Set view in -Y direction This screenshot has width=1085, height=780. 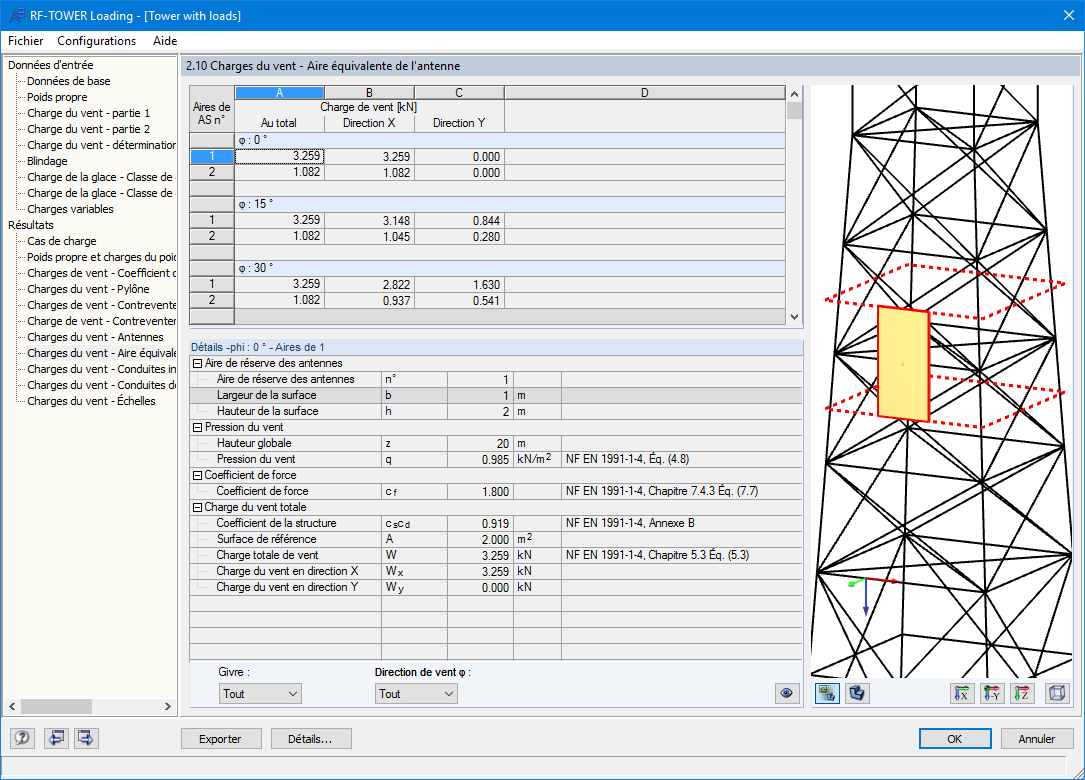992,693
